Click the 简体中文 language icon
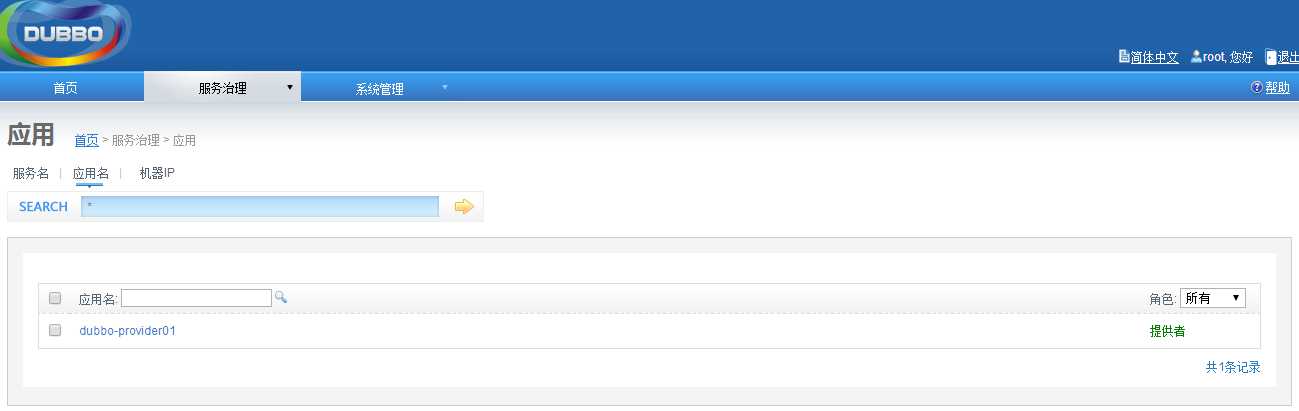 click(x=1124, y=57)
